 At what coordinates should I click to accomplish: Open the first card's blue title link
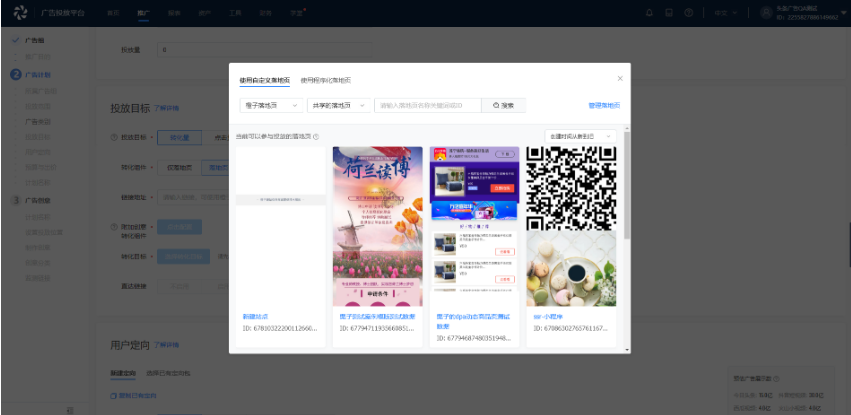pos(255,316)
